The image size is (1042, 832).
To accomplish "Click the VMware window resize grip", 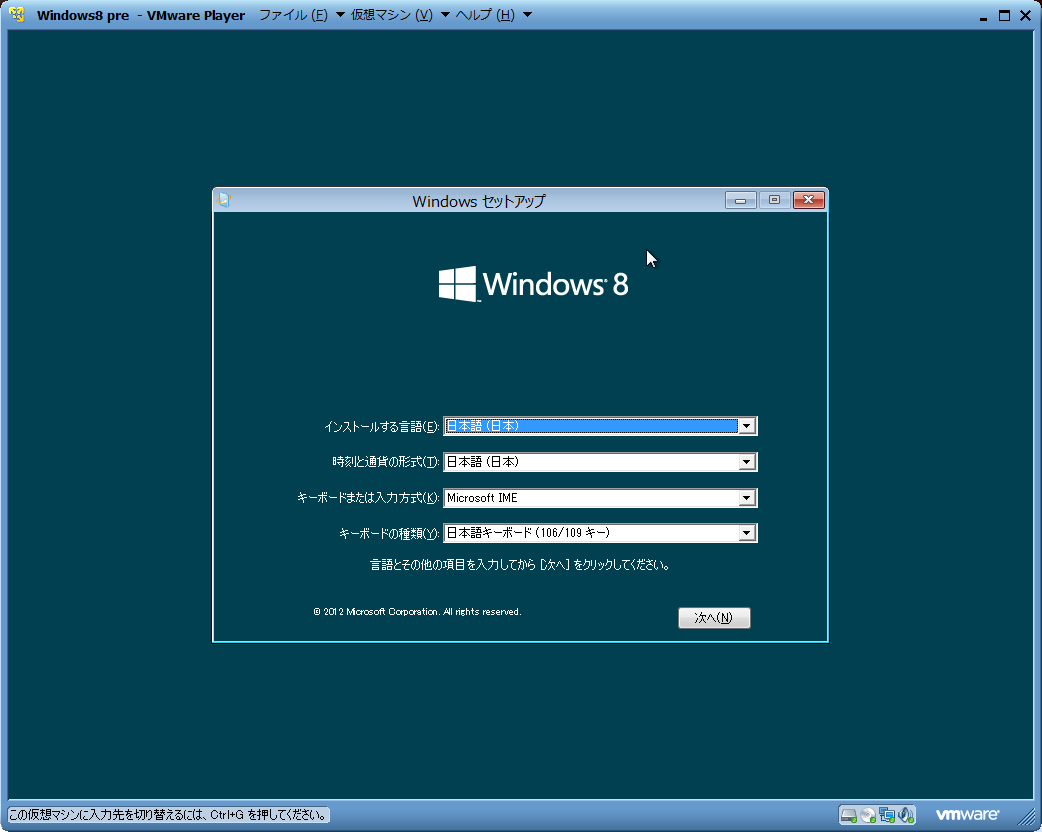I will pyautogui.click(x=1027, y=817).
